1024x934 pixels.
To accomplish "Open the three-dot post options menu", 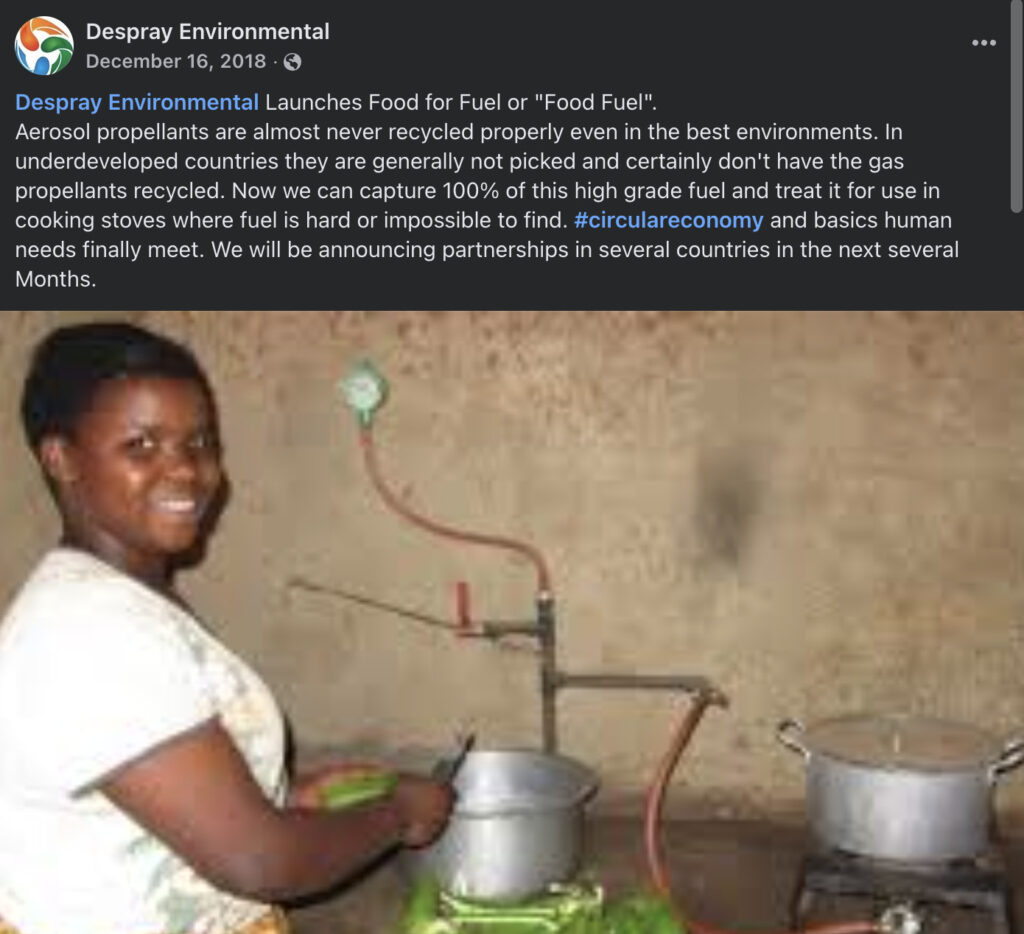I will (984, 43).
